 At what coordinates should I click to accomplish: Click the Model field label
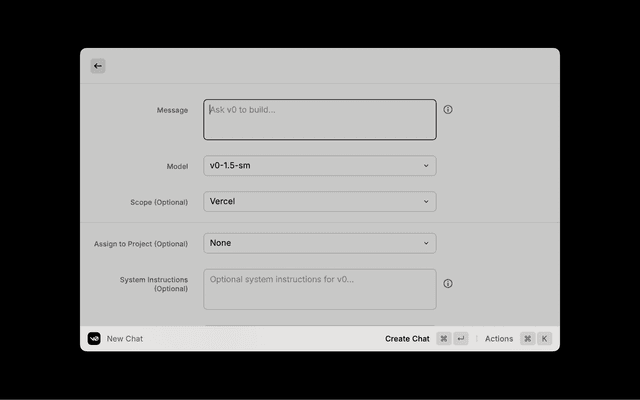point(176,166)
